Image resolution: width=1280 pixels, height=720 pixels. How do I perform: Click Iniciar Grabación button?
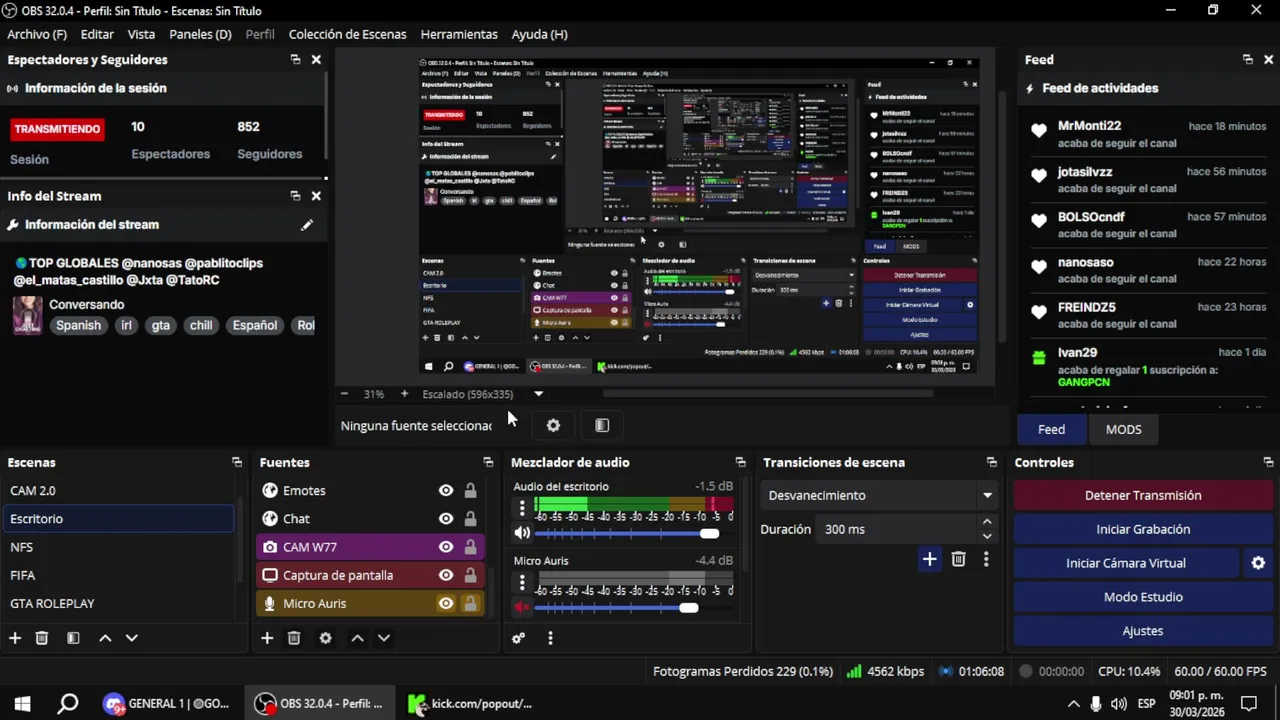tap(1143, 529)
